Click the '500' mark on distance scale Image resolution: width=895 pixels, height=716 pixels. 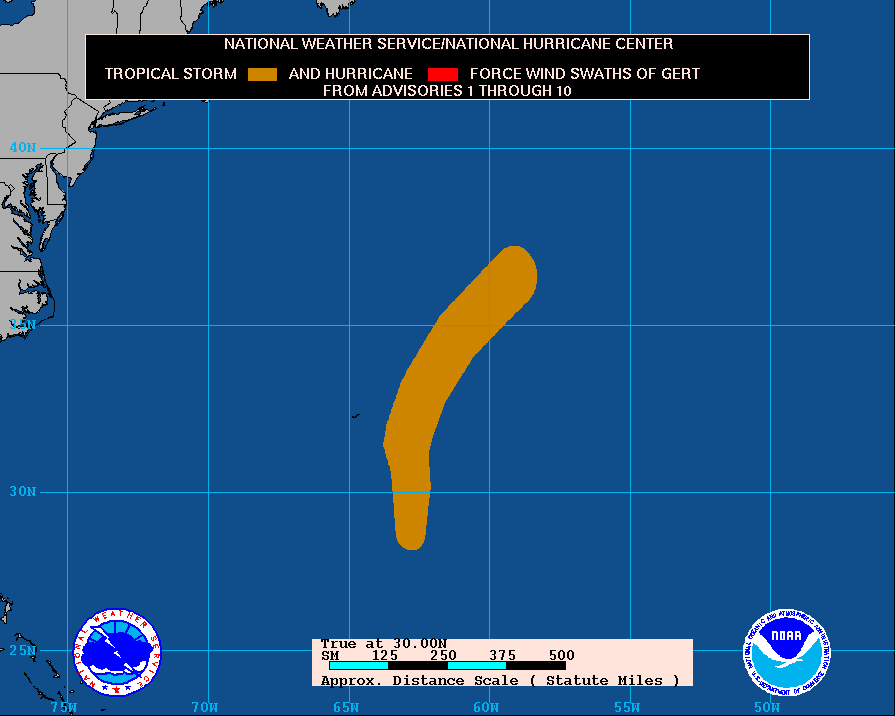(562, 655)
